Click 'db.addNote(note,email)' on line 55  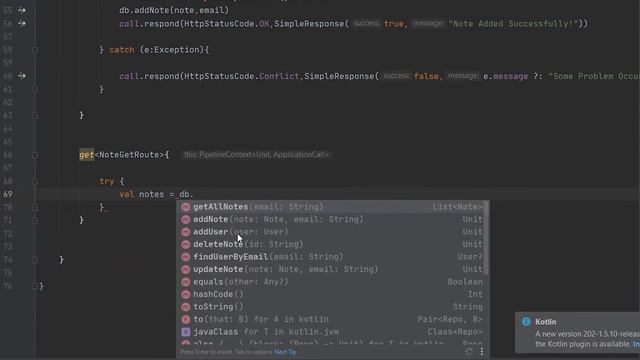click(x=174, y=10)
